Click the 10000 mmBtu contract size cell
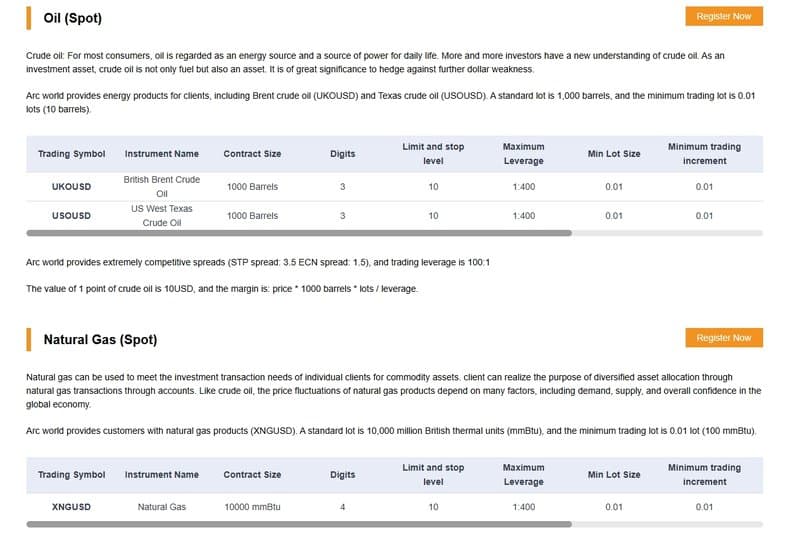Image resolution: width=800 pixels, height=543 pixels. coord(252,507)
